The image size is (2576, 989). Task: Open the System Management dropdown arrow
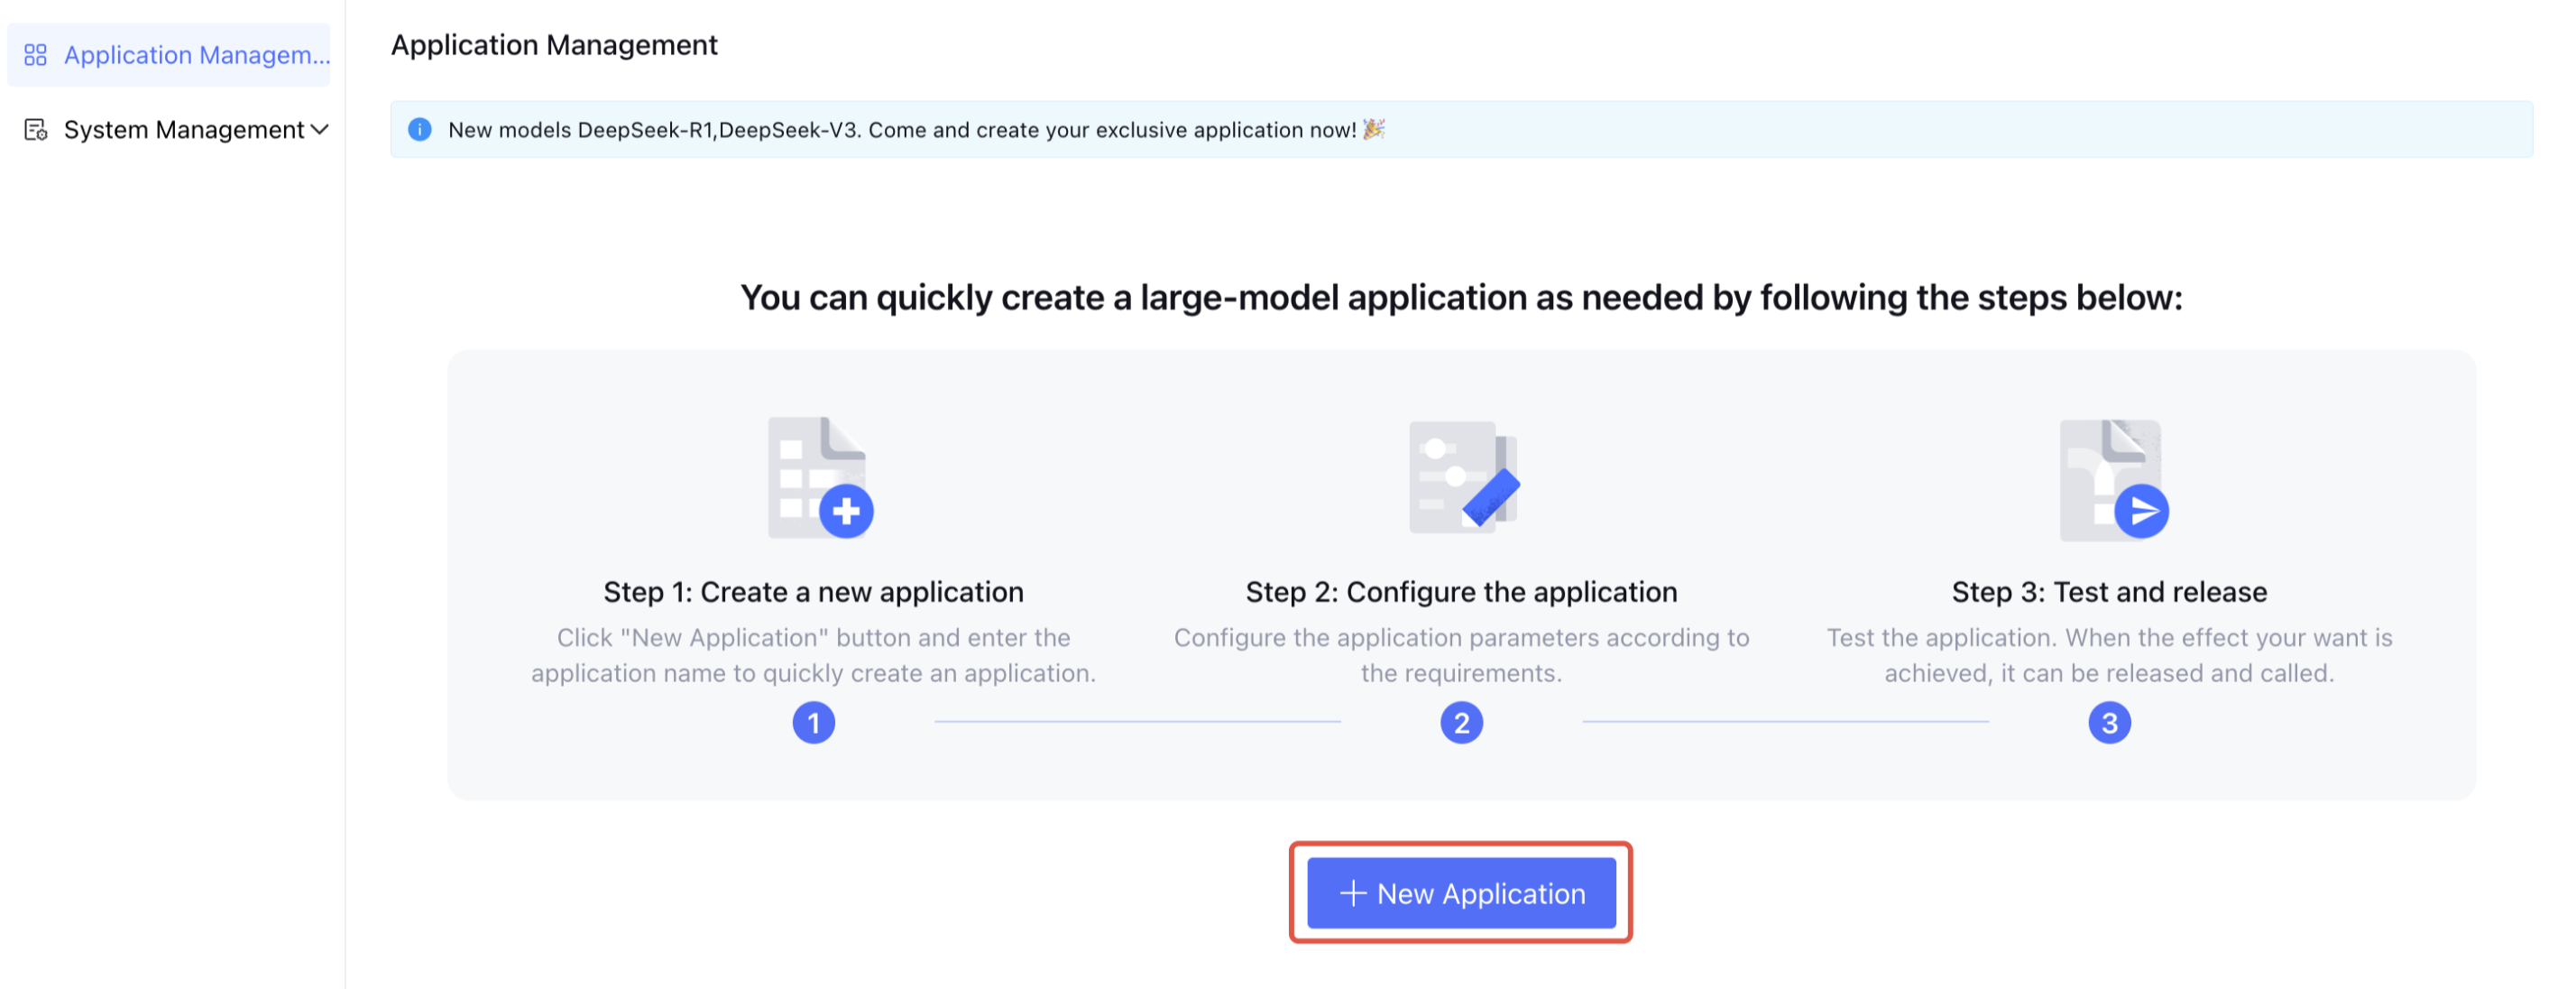(320, 129)
